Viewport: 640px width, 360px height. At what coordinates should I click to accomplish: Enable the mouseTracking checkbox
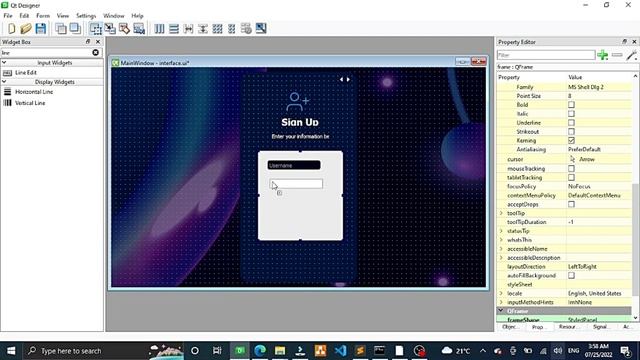(x=571, y=169)
